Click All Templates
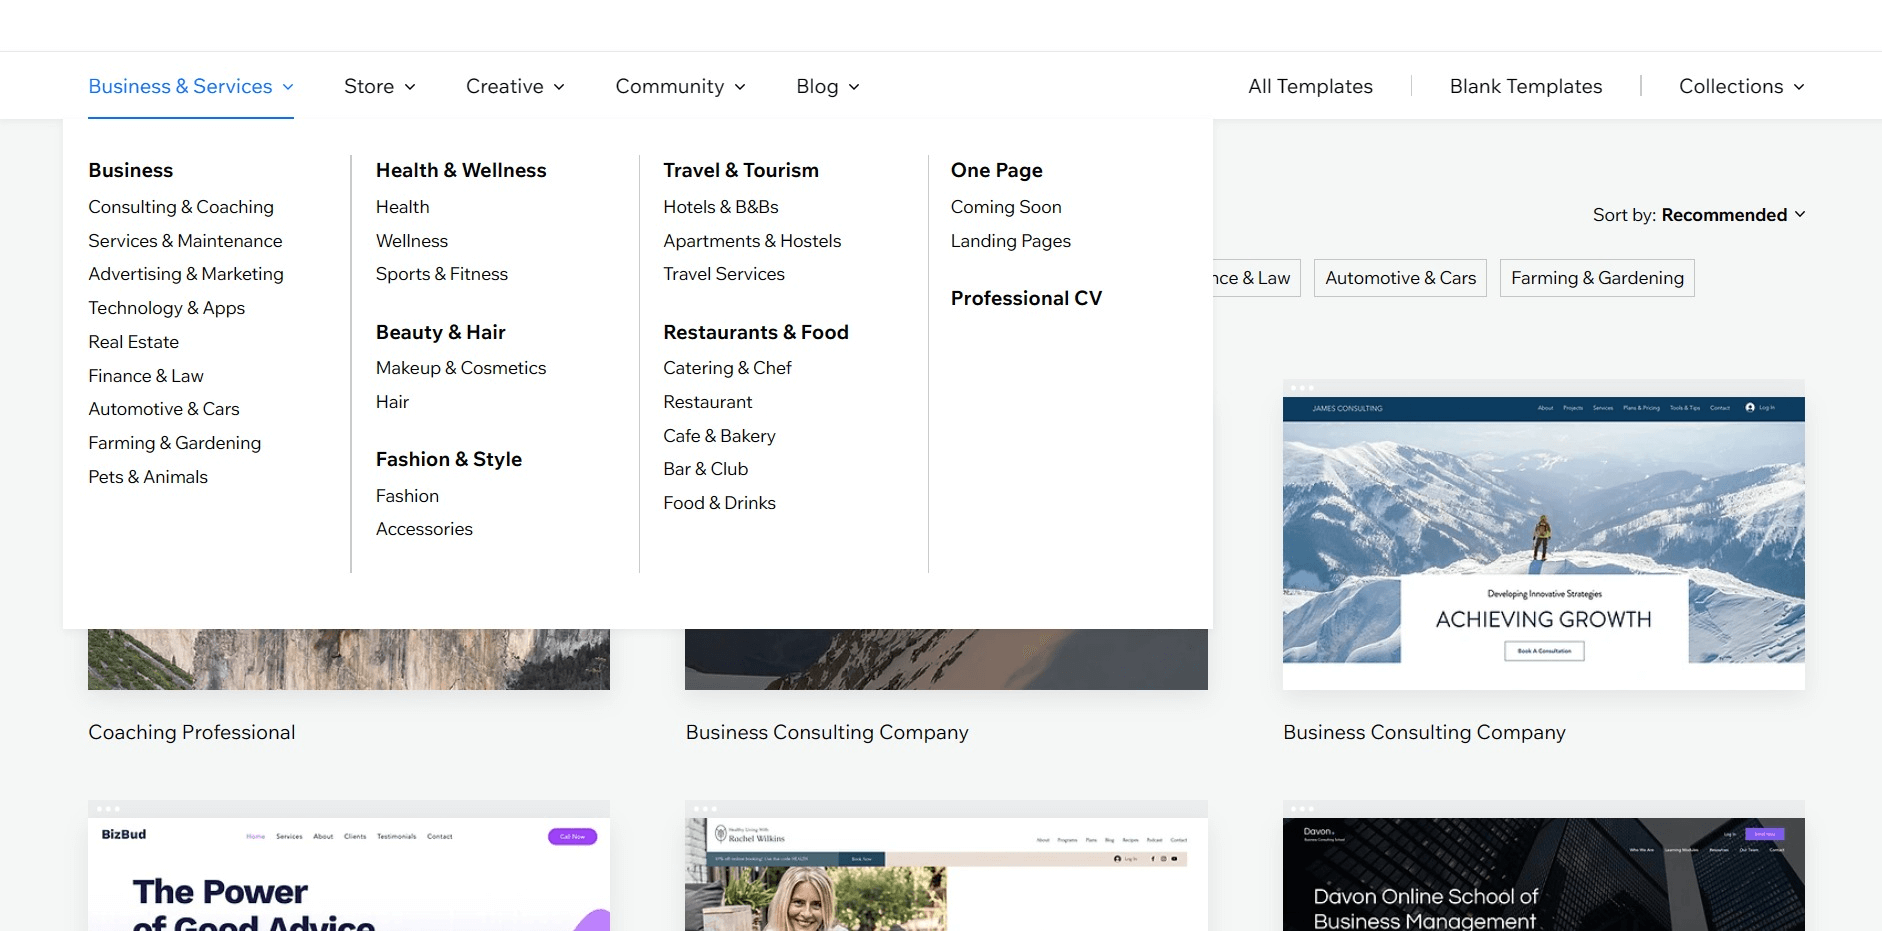 tap(1309, 86)
